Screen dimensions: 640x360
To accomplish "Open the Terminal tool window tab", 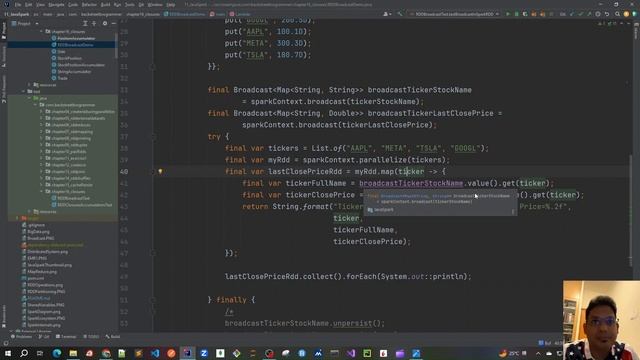I will coord(66,337).
